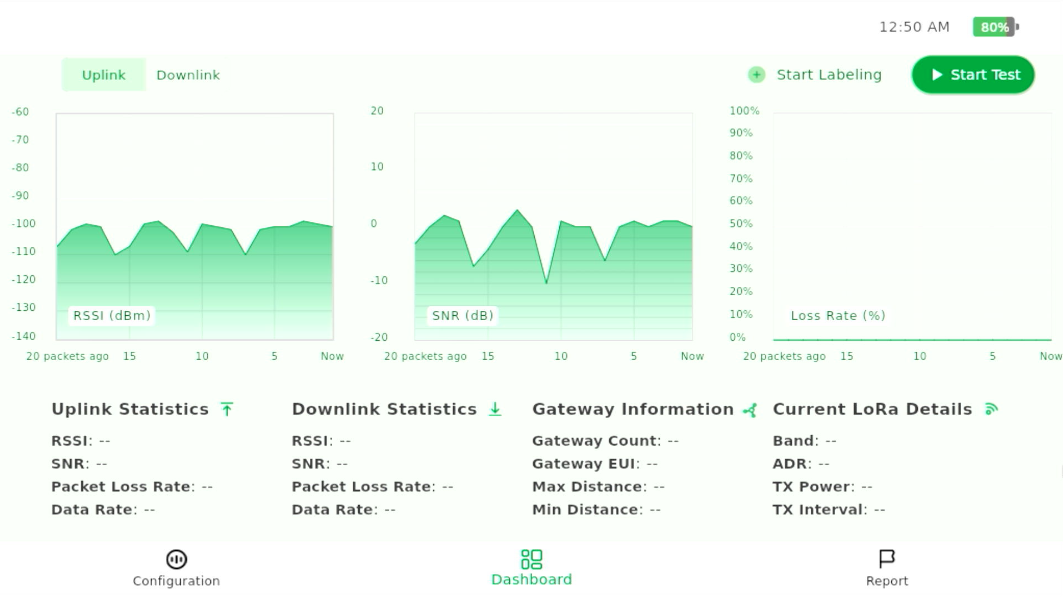The width and height of the screenshot is (1063, 597).
Task: Click the Downlink Statistics download arrow icon
Action: 495,409
